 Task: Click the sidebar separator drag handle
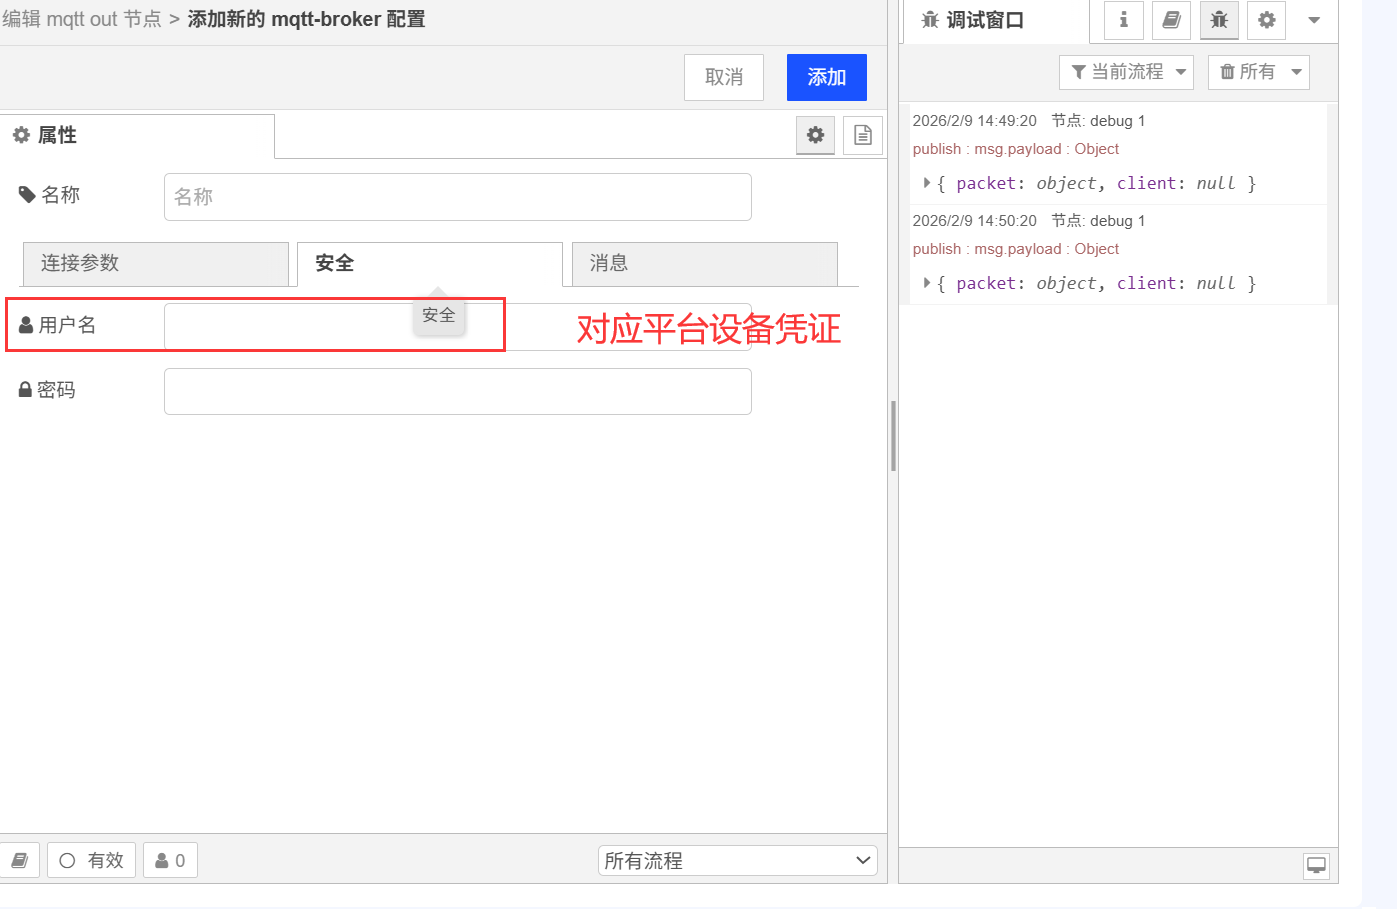click(x=893, y=436)
